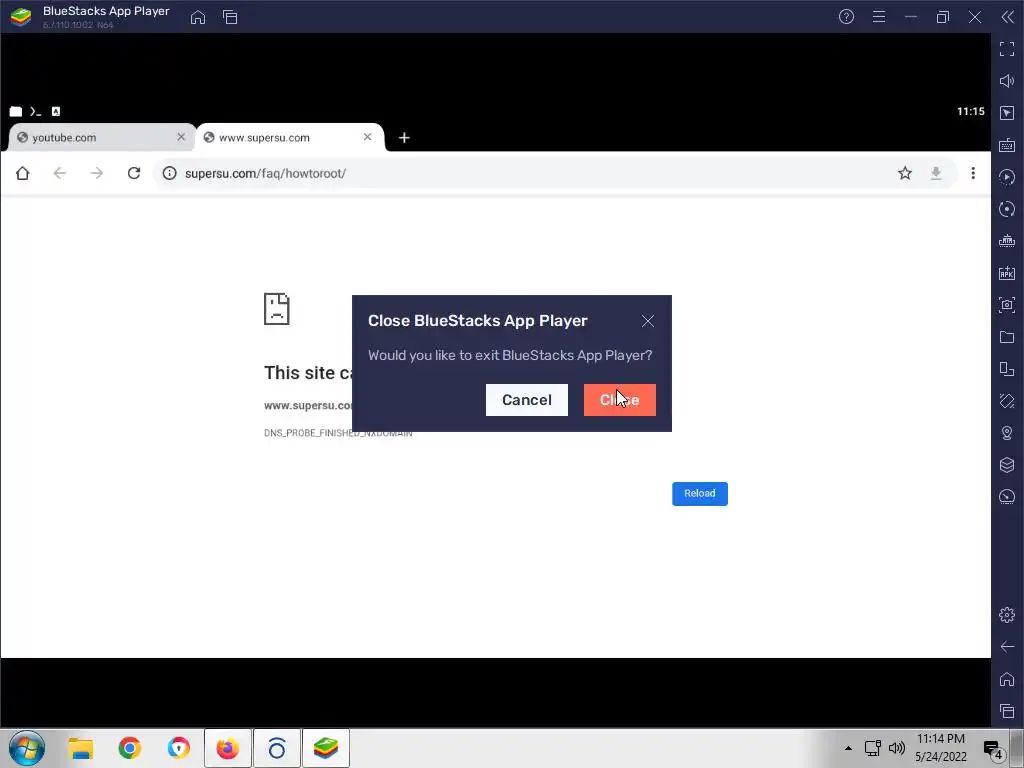The width and height of the screenshot is (1024, 768).
Task: Click the rotate screen sidebar icon
Action: point(1007,369)
